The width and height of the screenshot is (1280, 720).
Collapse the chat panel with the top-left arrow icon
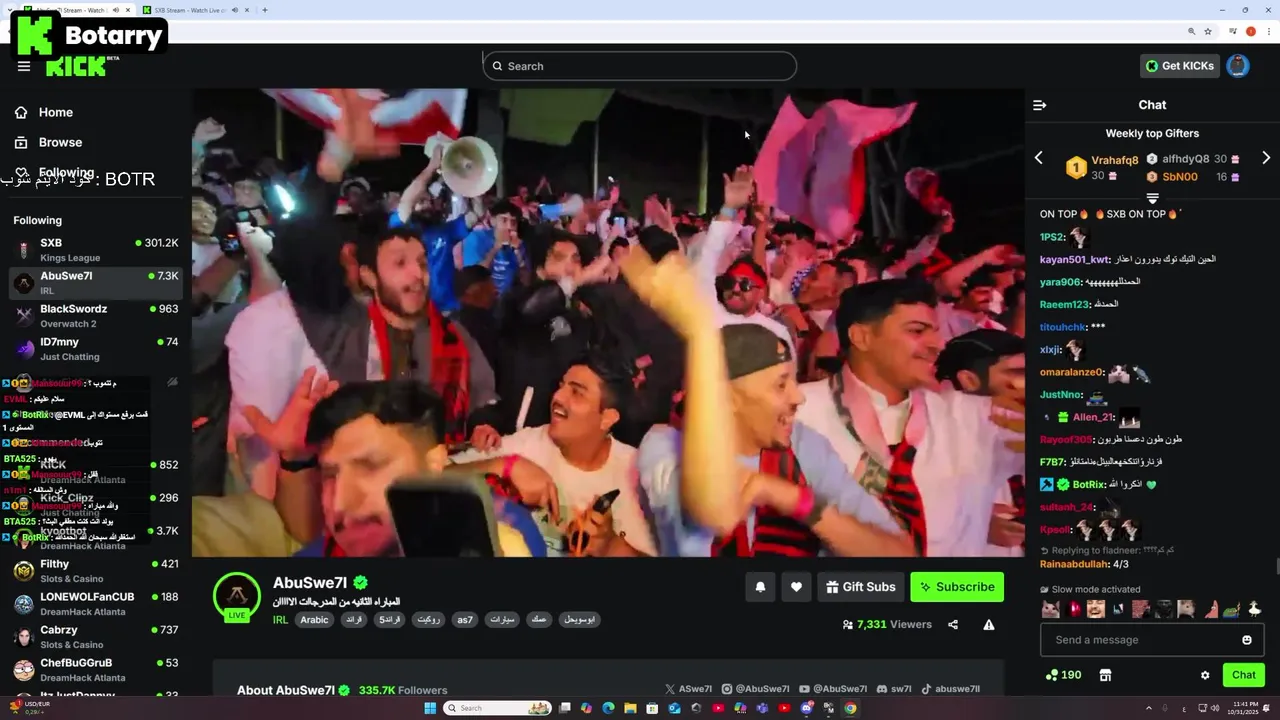coord(1039,105)
